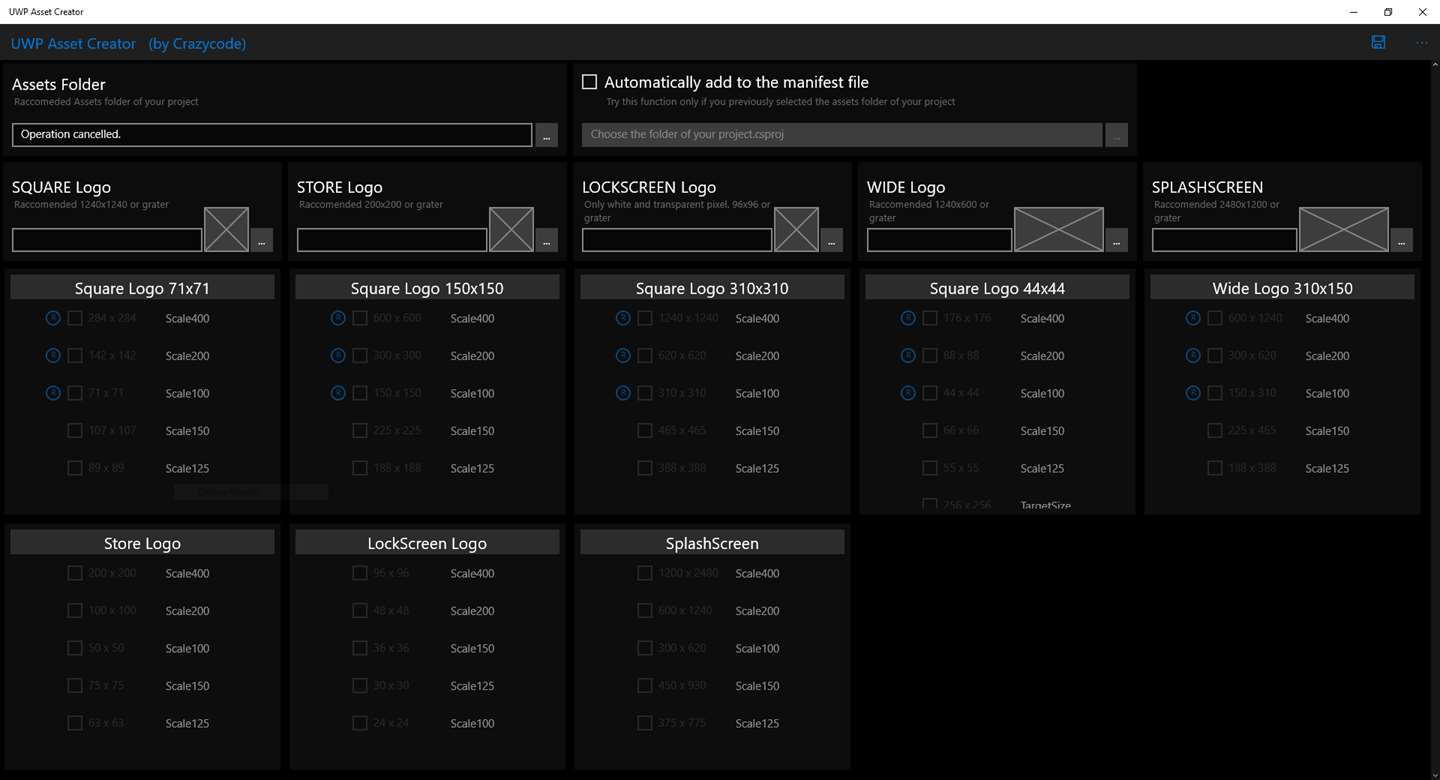Image resolution: width=1440 pixels, height=780 pixels.
Task: Check the 89 x 89 Scale125 box
Action: point(75,468)
